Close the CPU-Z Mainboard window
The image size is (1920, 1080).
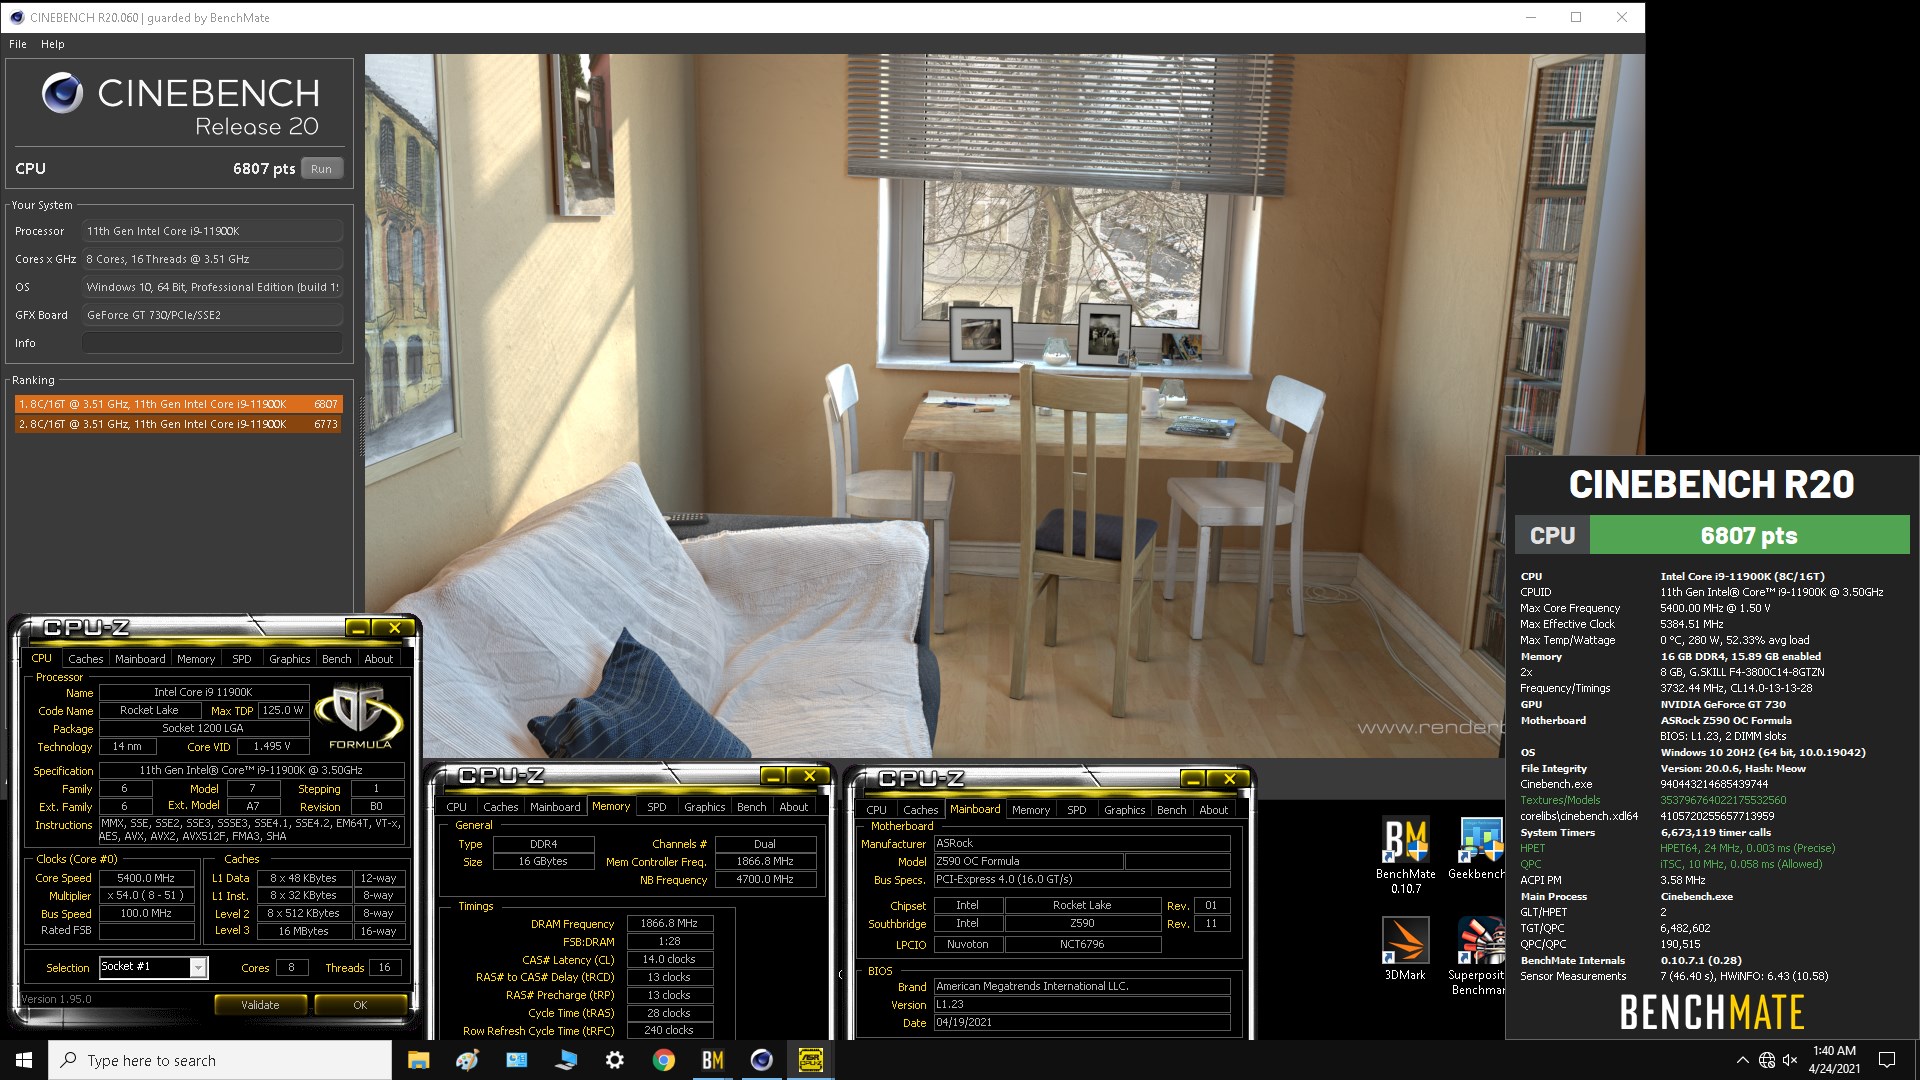[x=1229, y=779]
